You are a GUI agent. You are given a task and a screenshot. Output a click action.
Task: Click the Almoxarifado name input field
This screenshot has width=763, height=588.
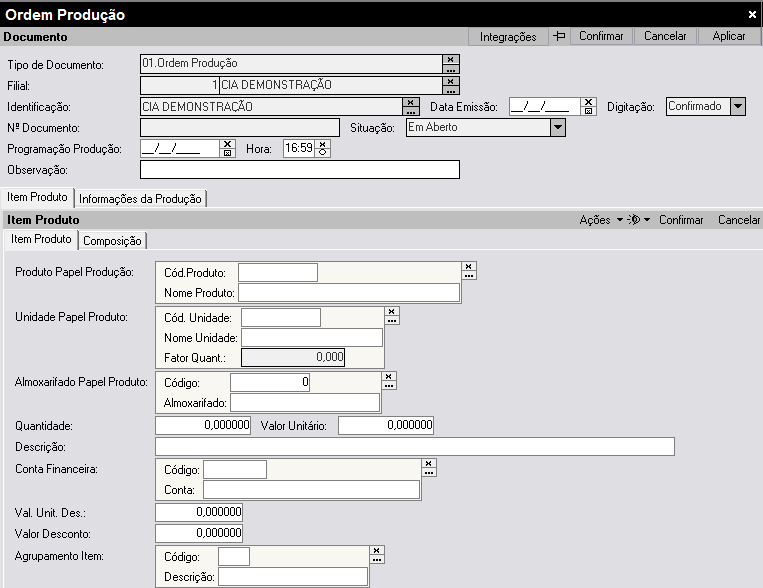(305, 403)
